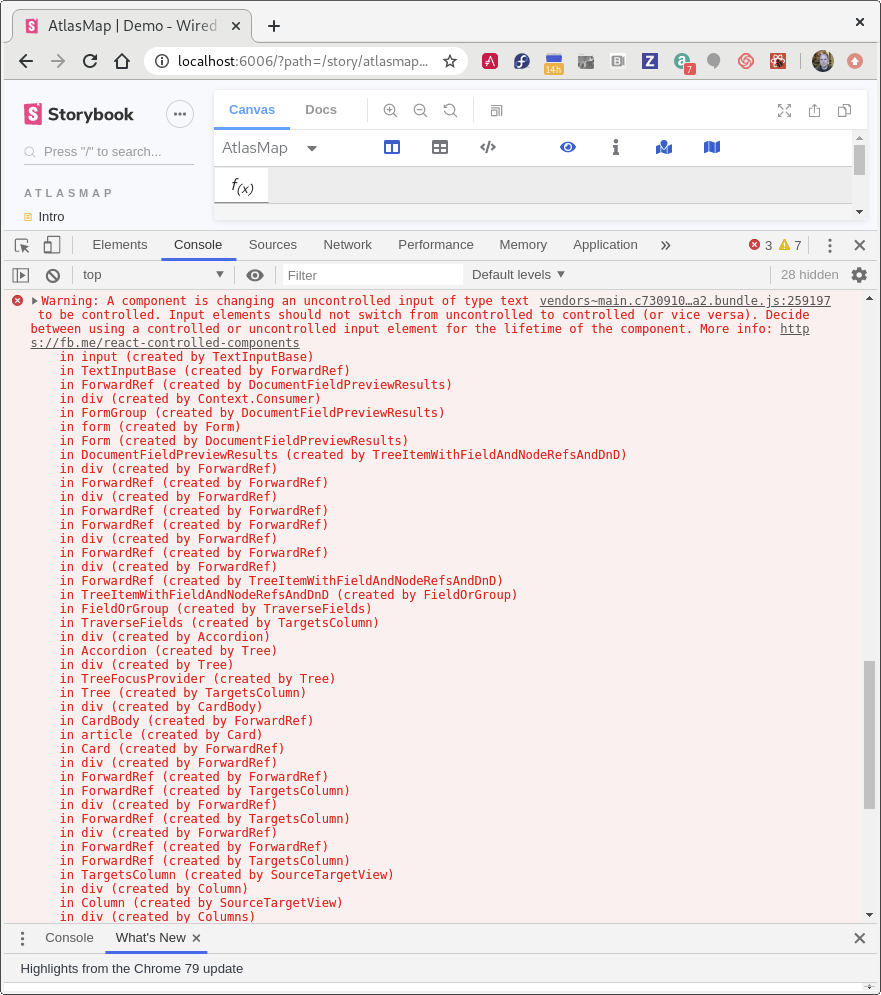This screenshot has height=995, width=881.
Task: Expand the AtlasMap story dropdown arrow
Action: (310, 146)
